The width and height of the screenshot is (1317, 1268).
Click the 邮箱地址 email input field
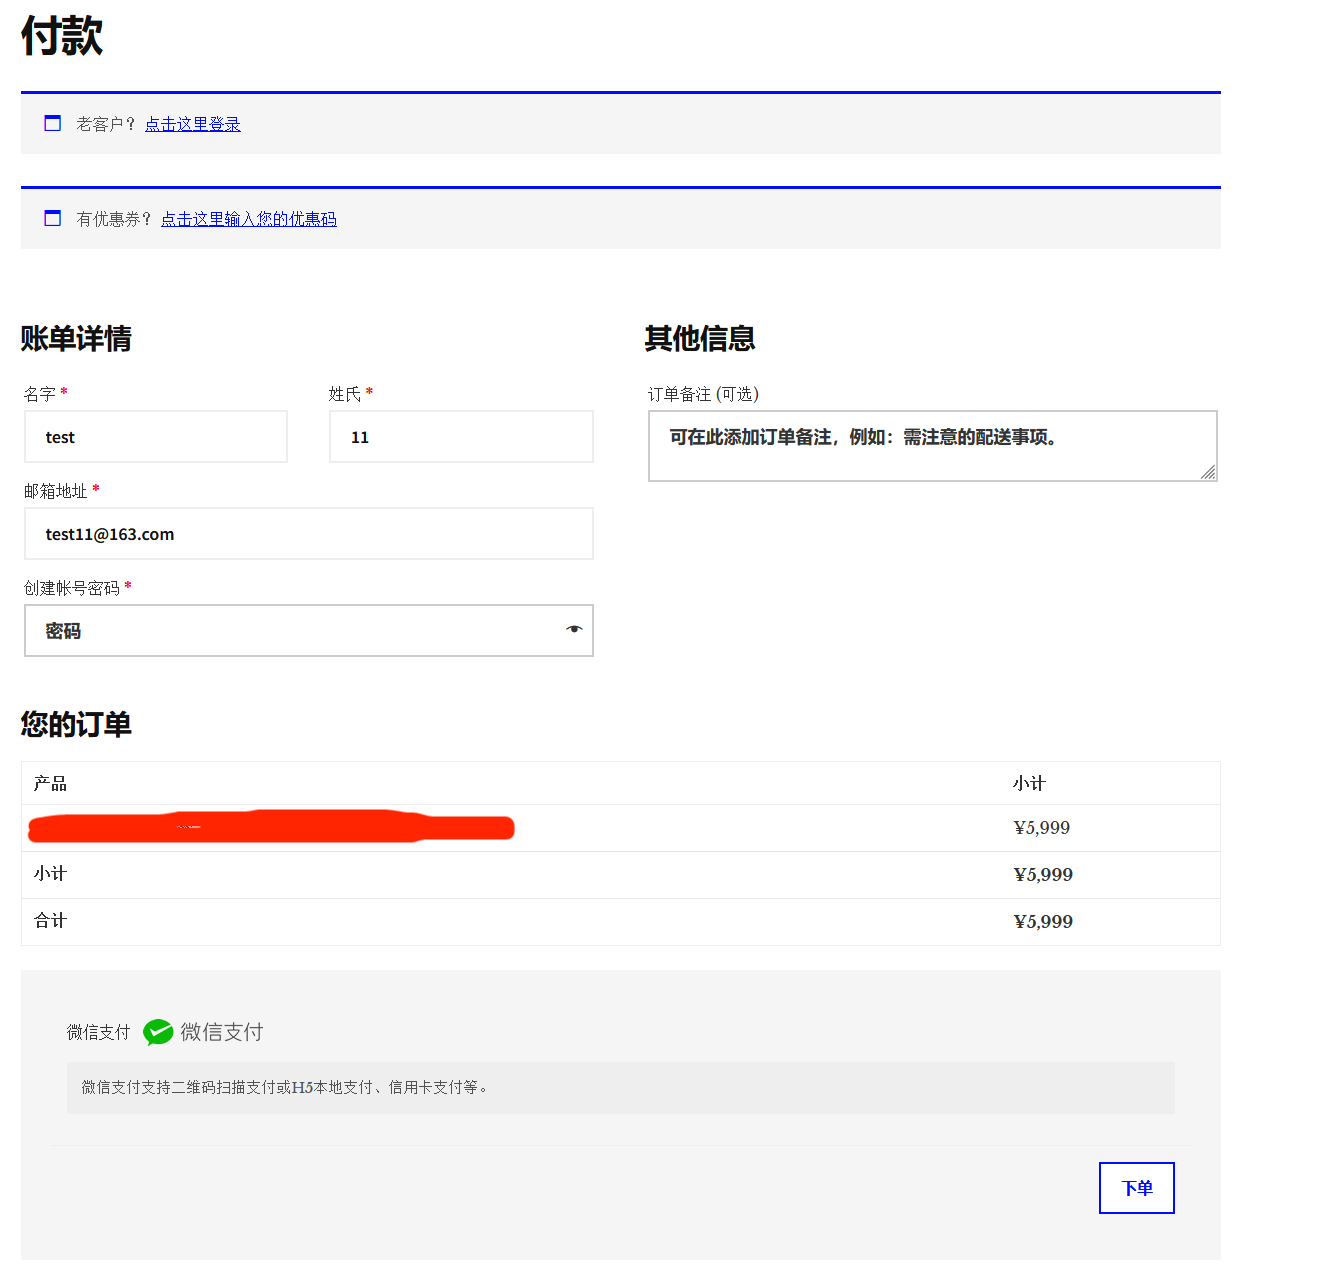(309, 534)
